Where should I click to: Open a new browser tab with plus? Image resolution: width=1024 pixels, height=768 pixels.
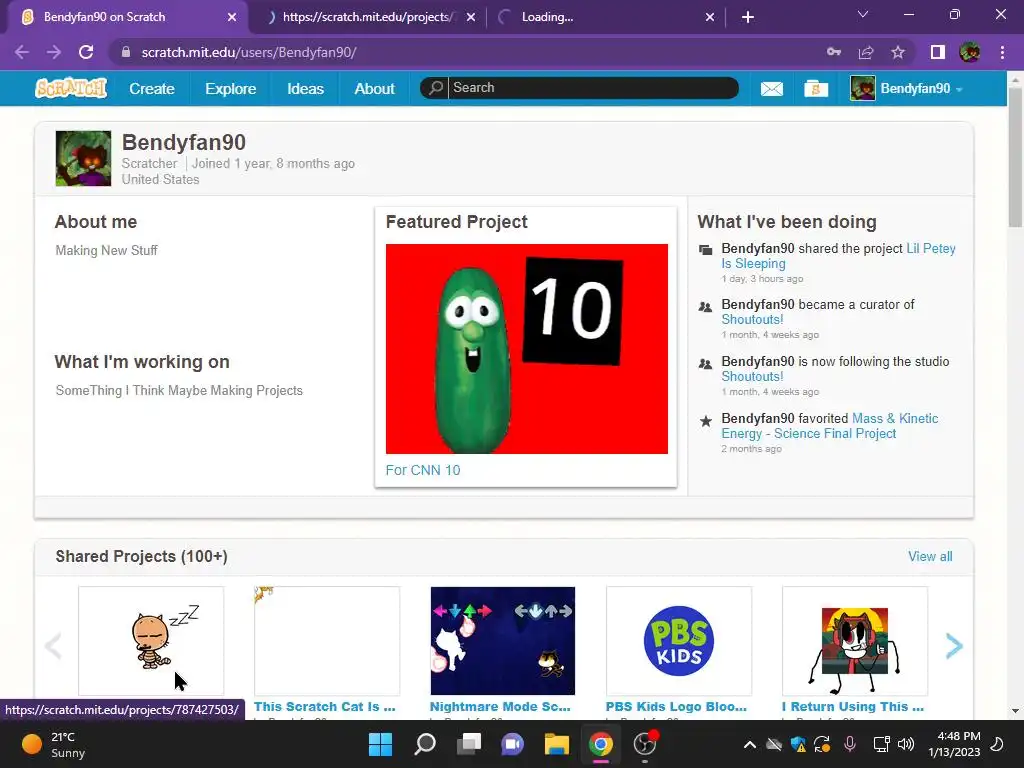[748, 17]
